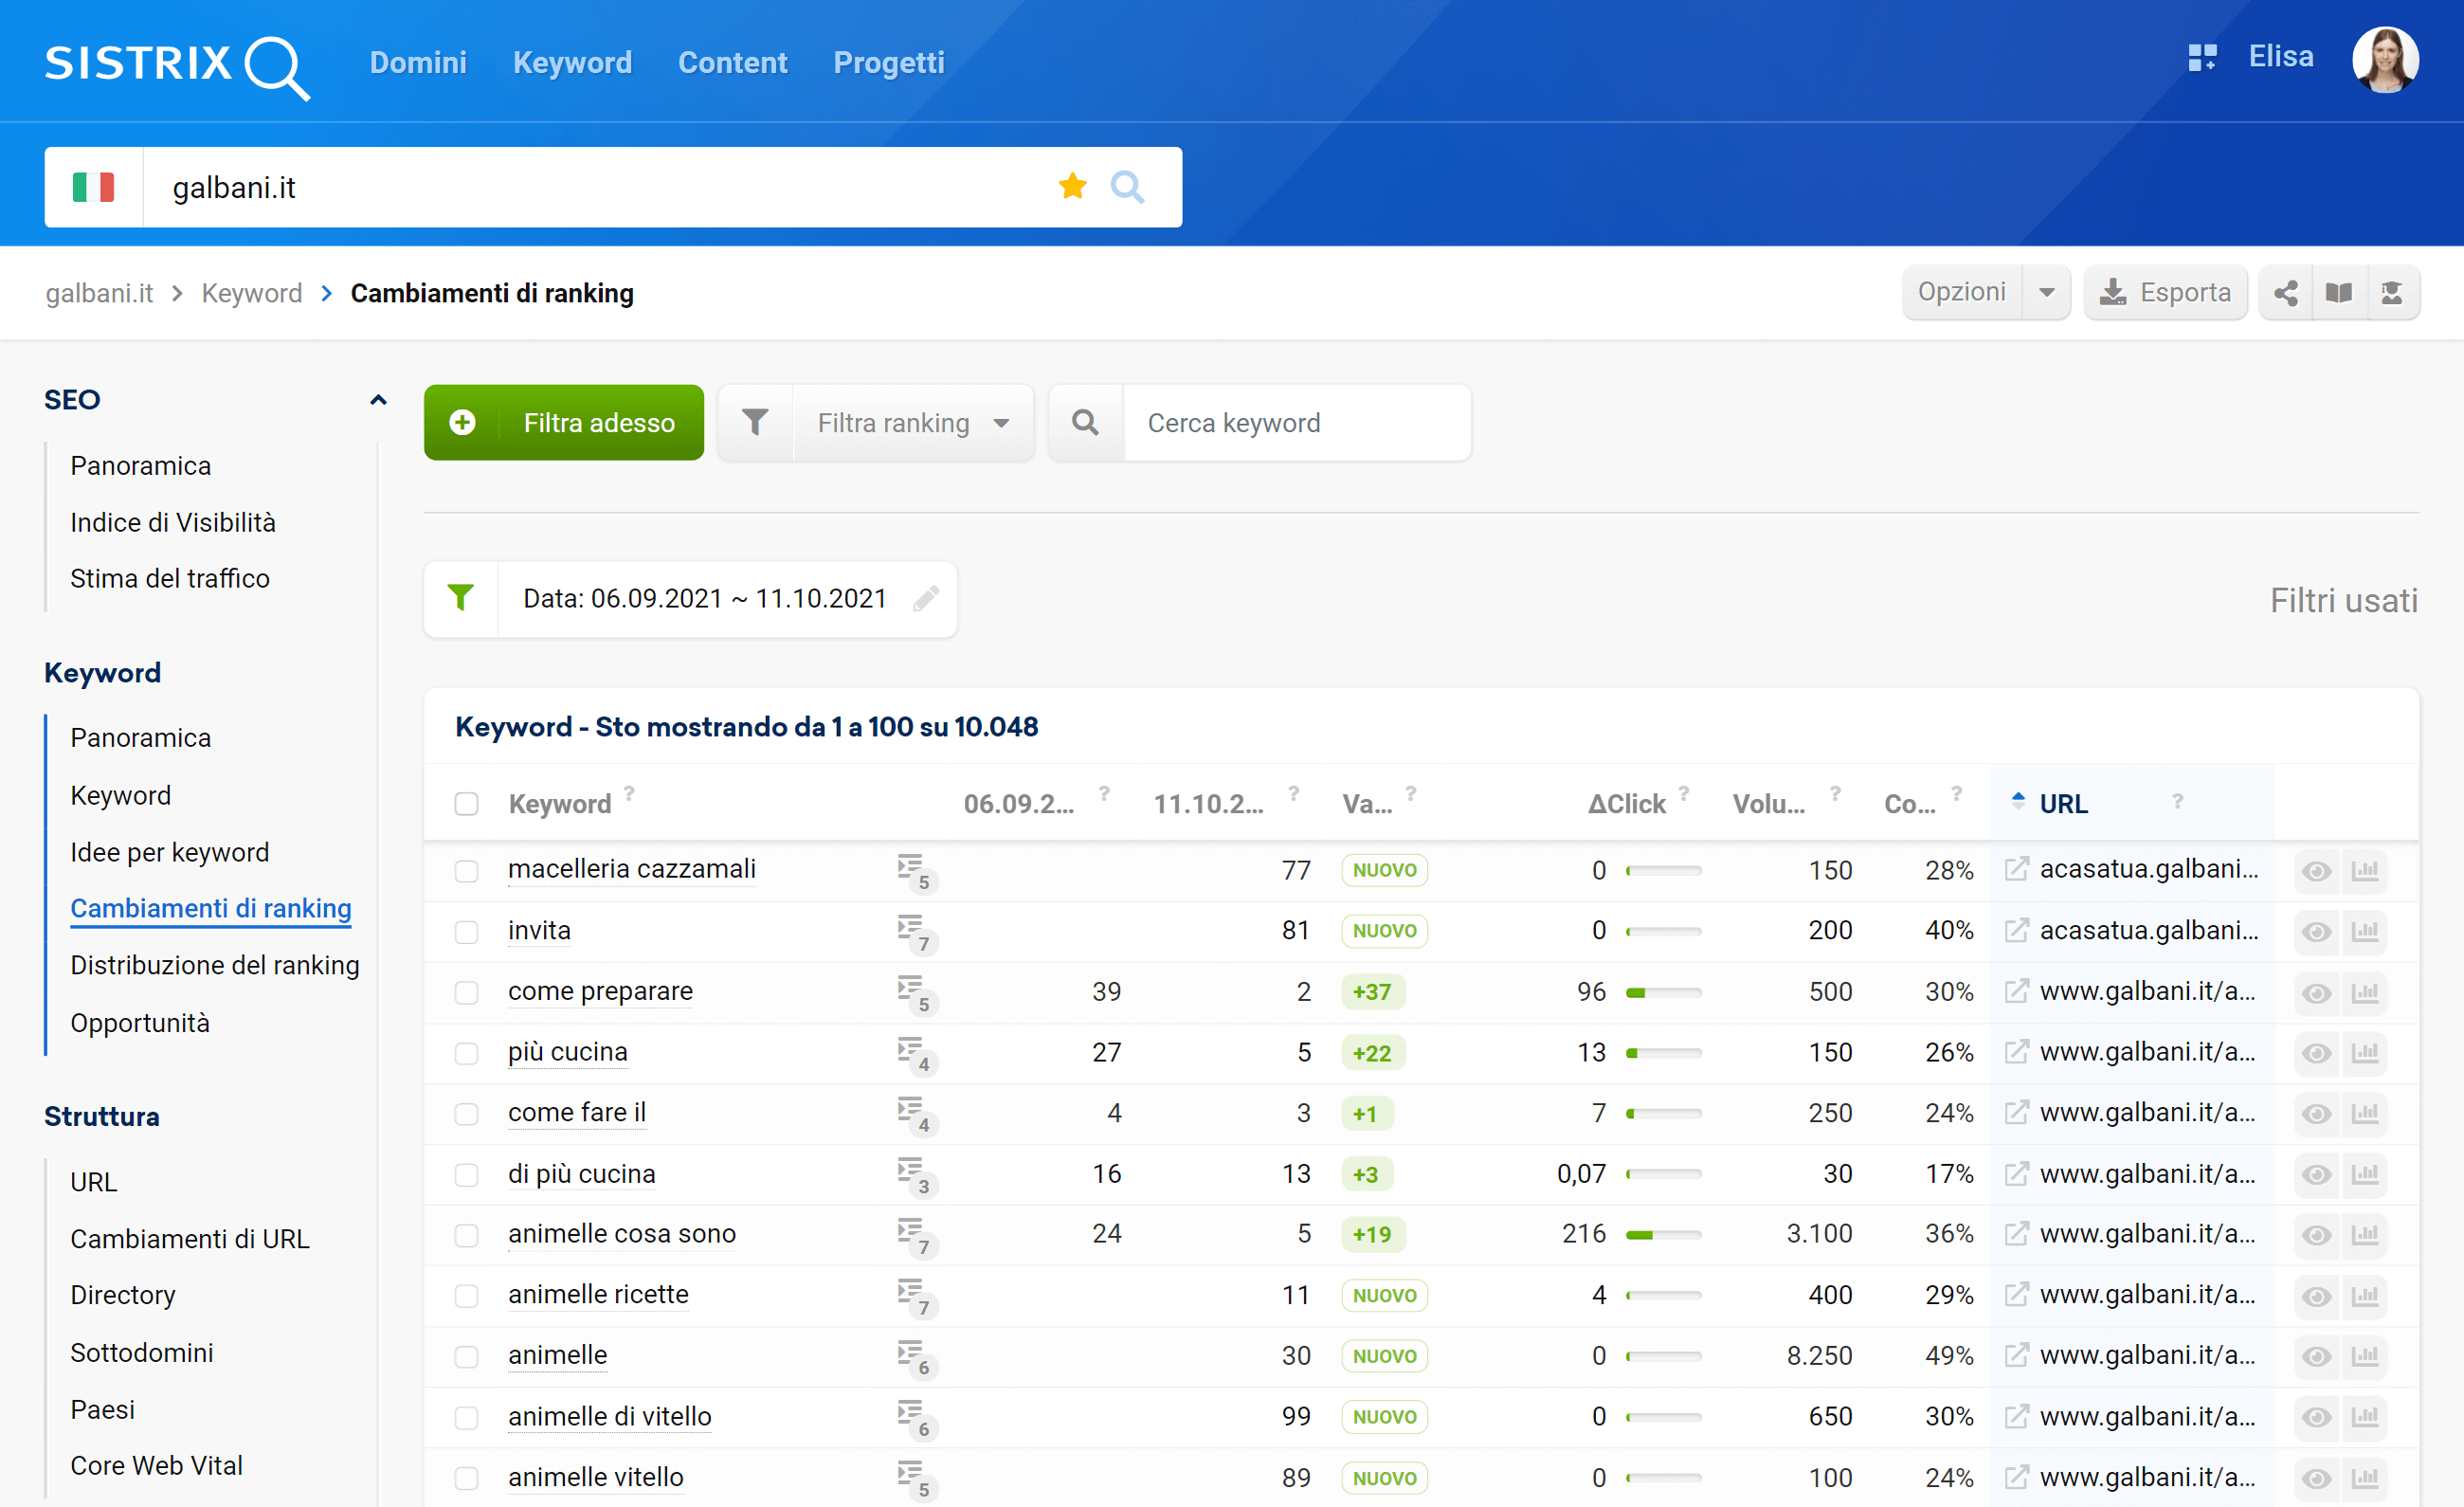Open the dashboard grid icon next to Elisa

tap(2202, 58)
